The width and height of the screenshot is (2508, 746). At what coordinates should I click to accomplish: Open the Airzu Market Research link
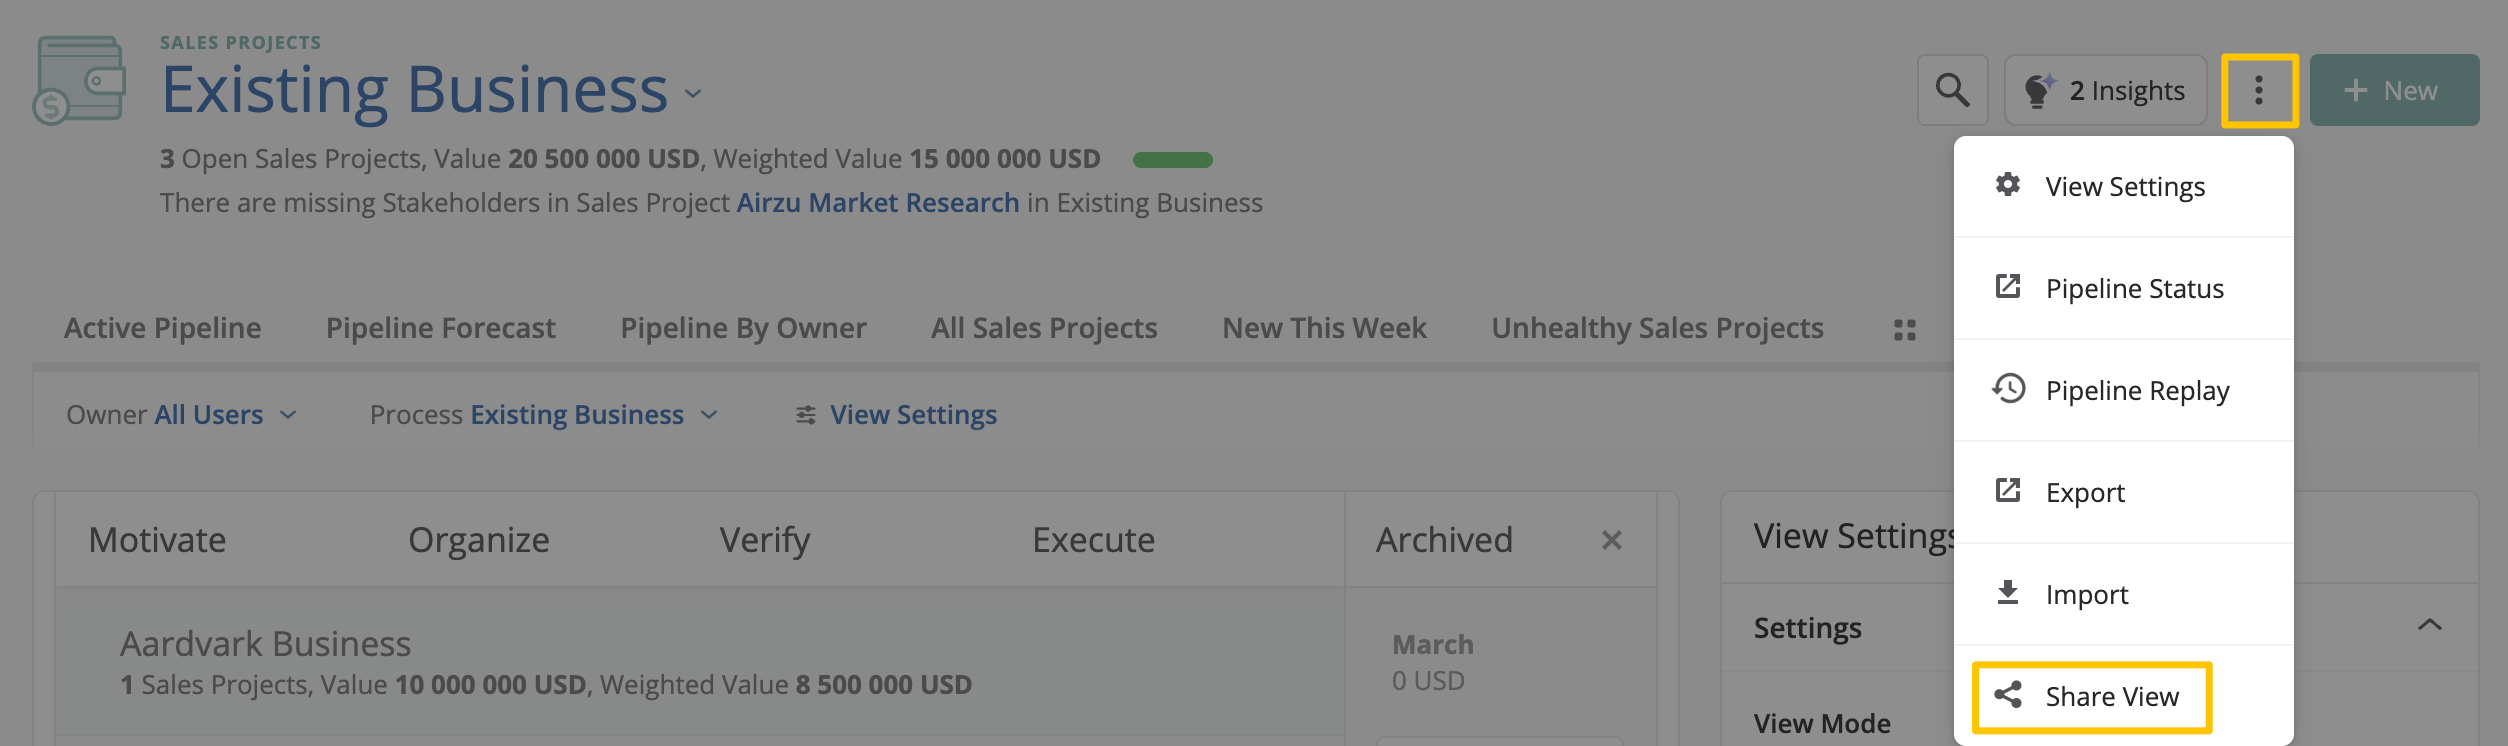click(x=877, y=203)
